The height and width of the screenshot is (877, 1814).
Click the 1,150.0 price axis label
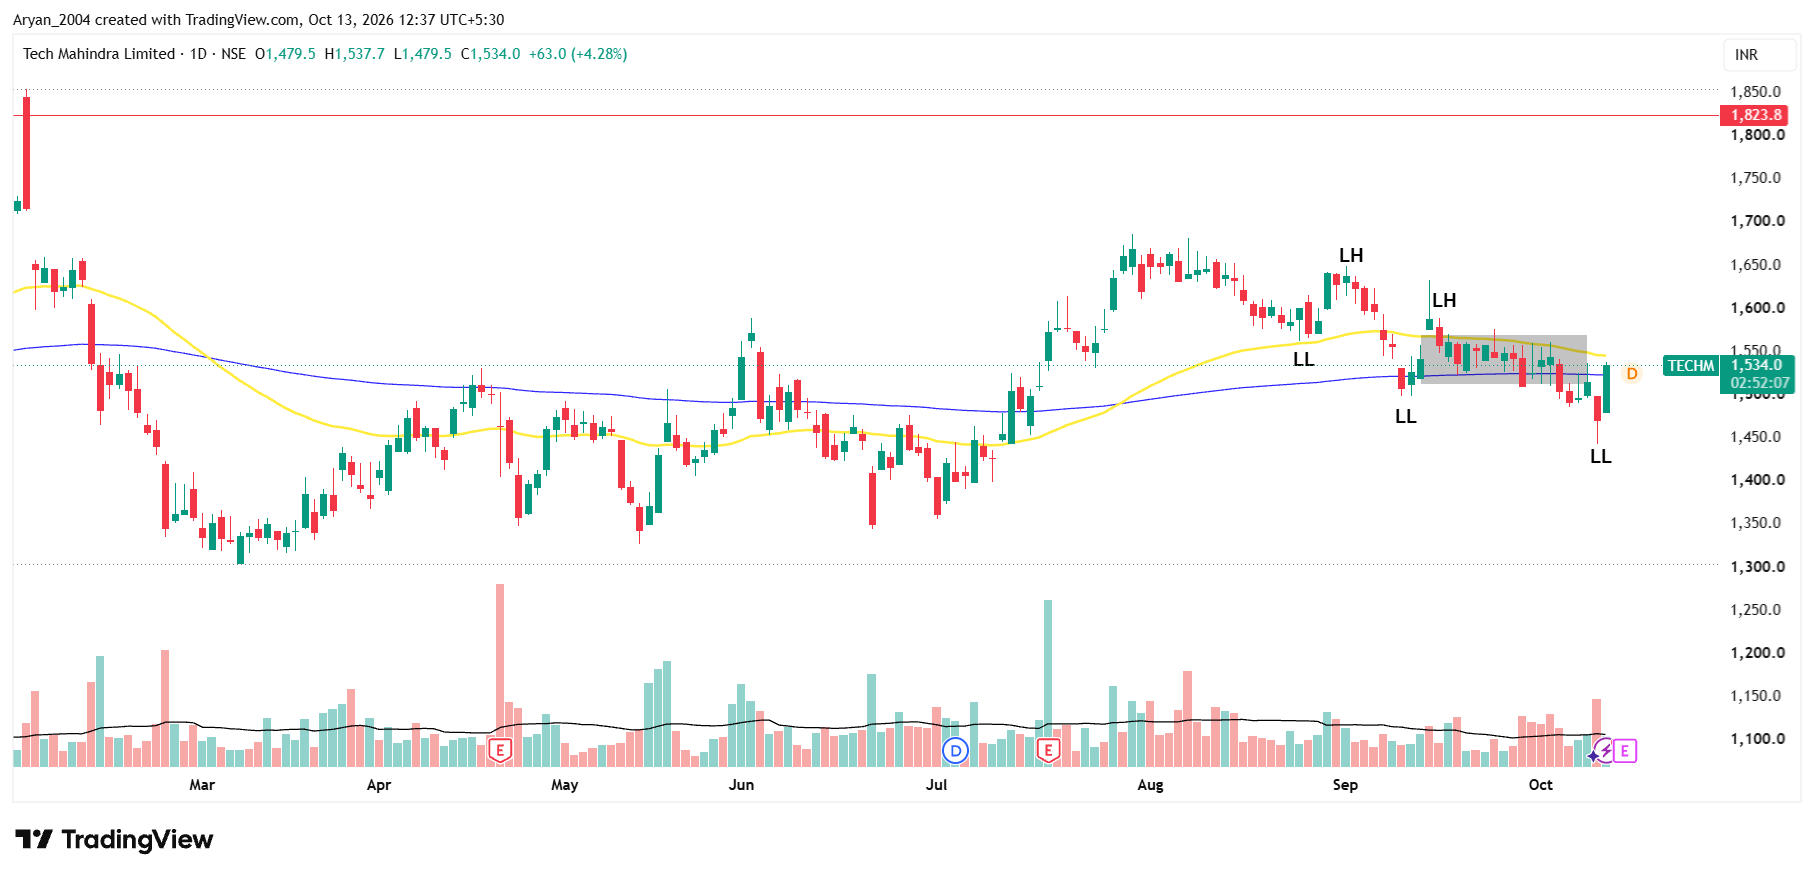point(1757,696)
